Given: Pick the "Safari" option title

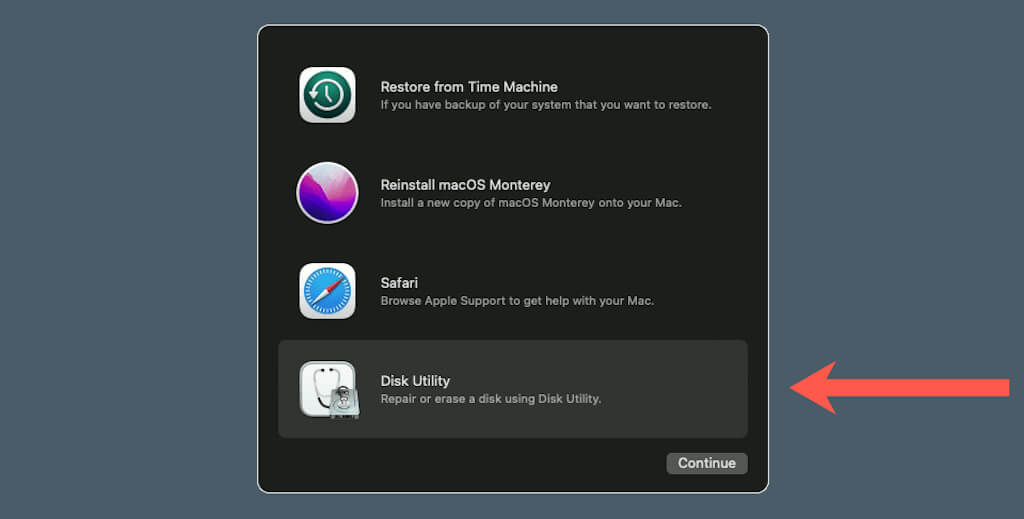Looking at the screenshot, I should click(399, 283).
